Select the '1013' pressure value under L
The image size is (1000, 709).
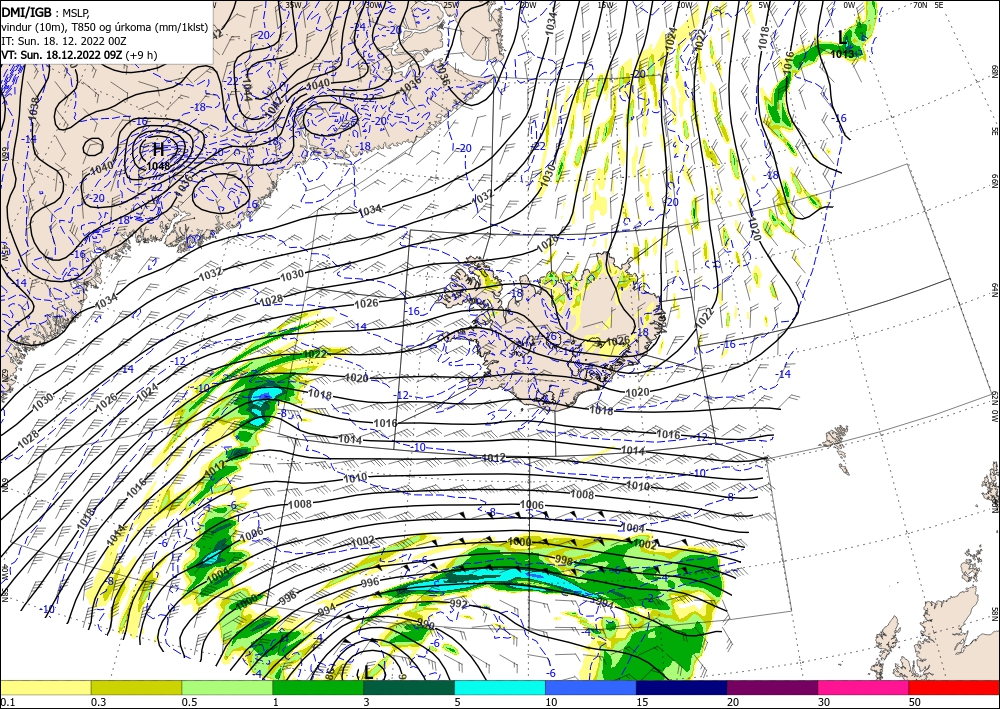(842, 54)
